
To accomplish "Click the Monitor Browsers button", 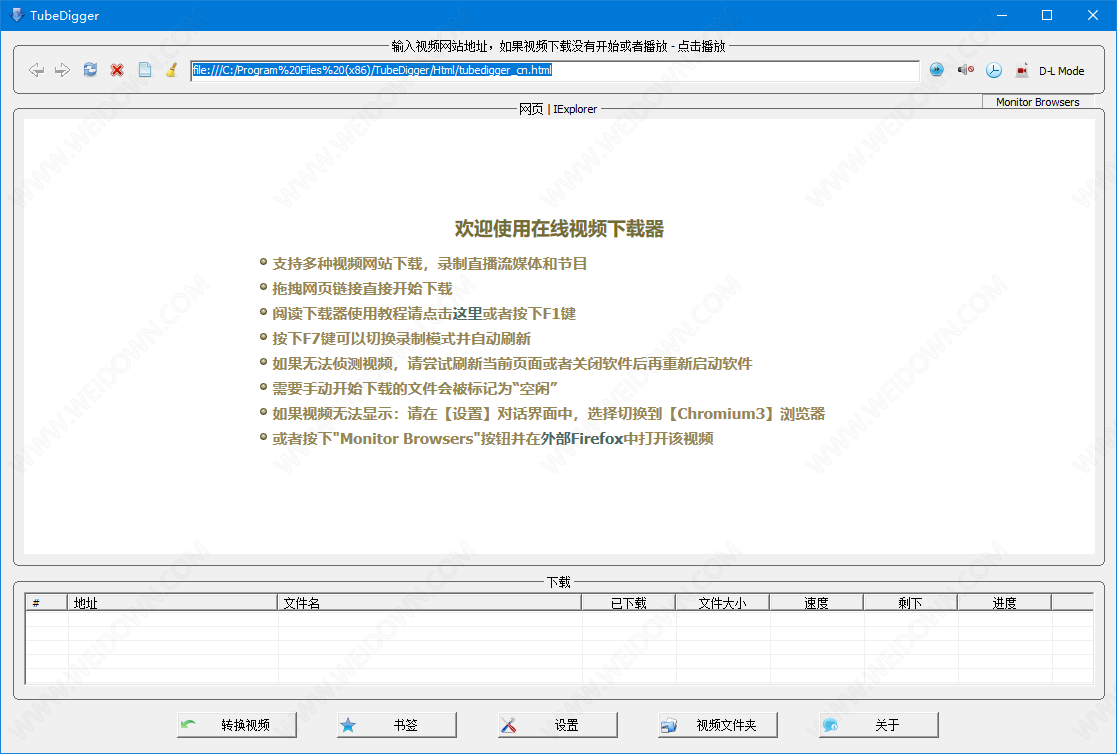I will [1037, 102].
